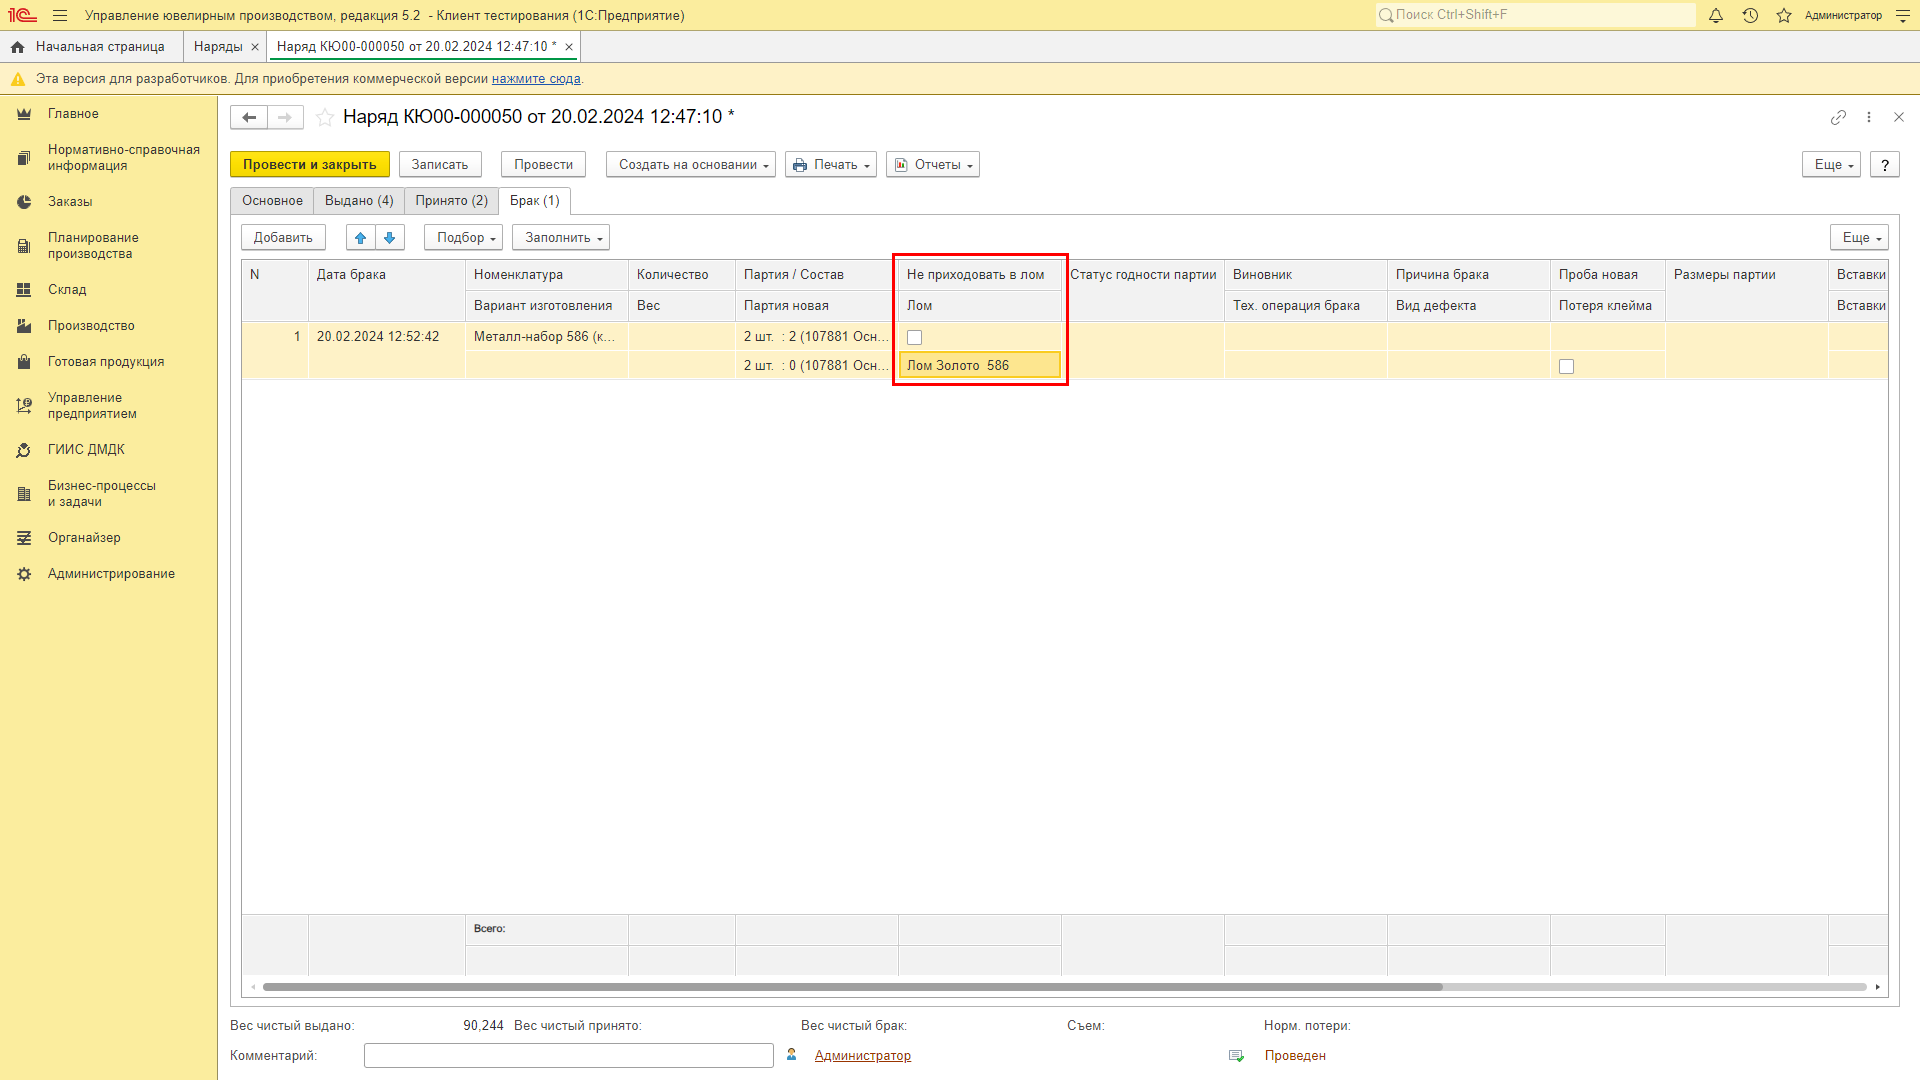Viewport: 1920px width, 1080px height.
Task: Switch to the Основное tab
Action: (x=272, y=201)
